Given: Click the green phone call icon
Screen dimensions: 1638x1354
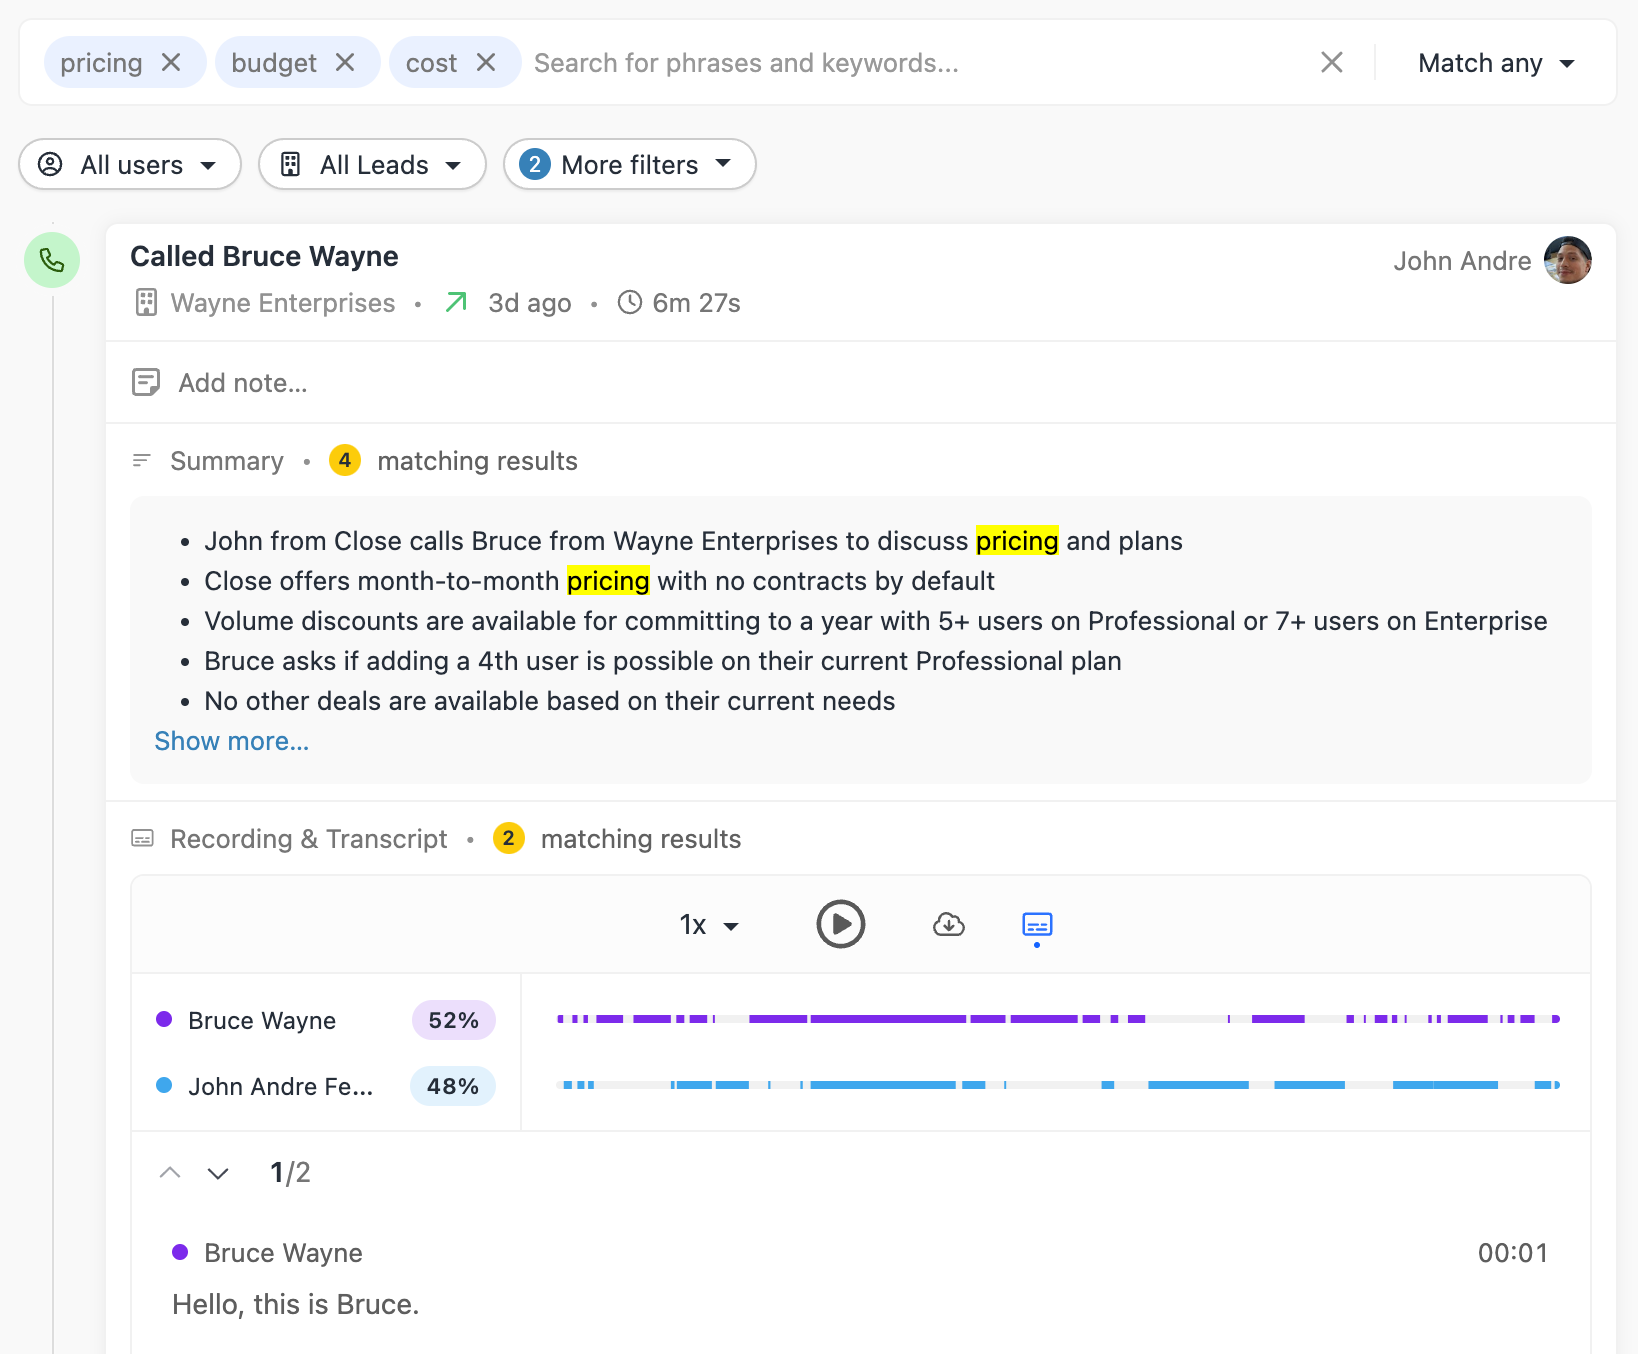Looking at the screenshot, I should (x=52, y=260).
